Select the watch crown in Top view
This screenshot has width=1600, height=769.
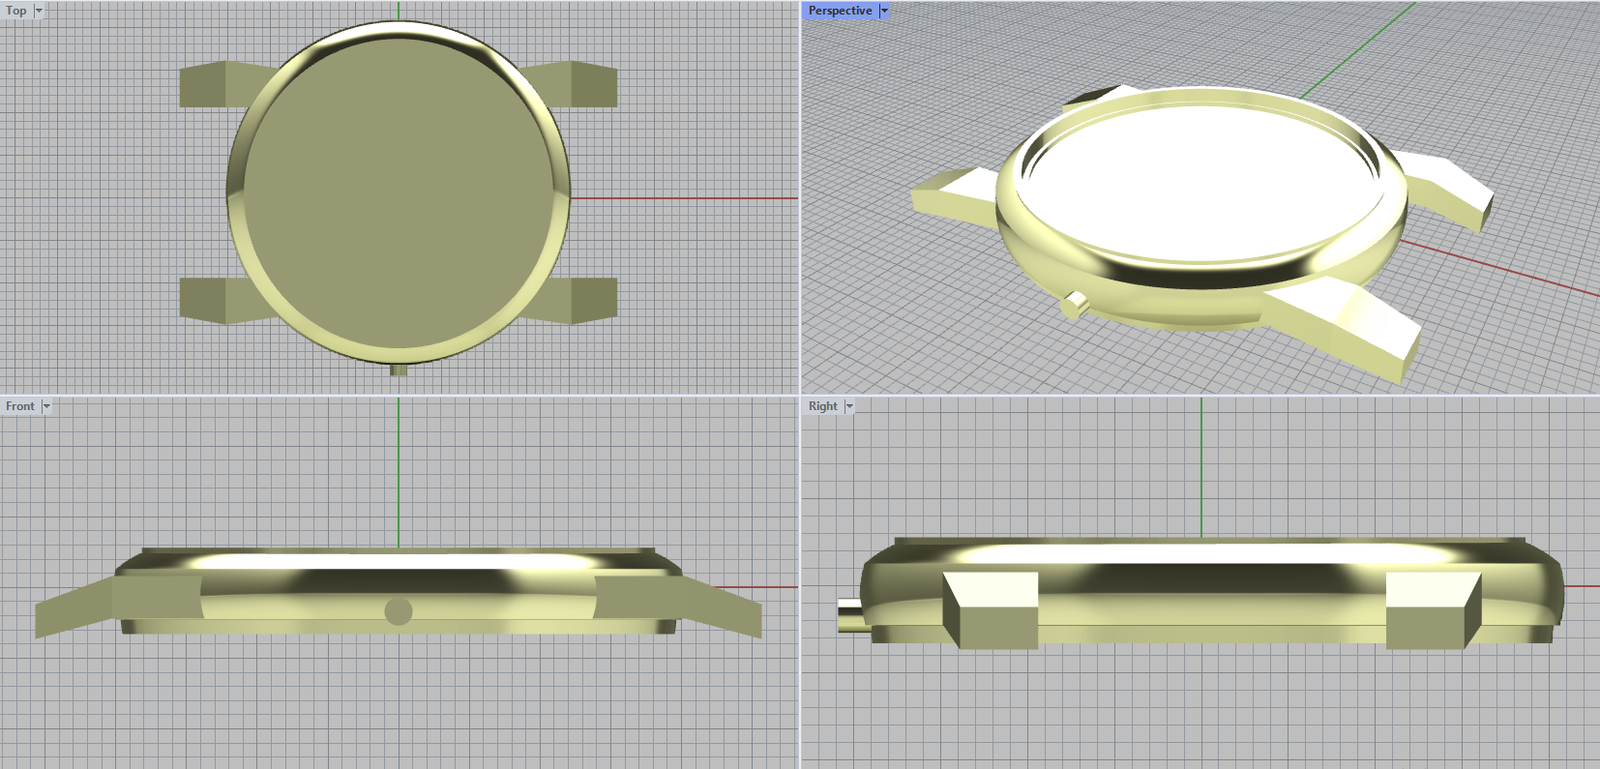pyautogui.click(x=398, y=370)
